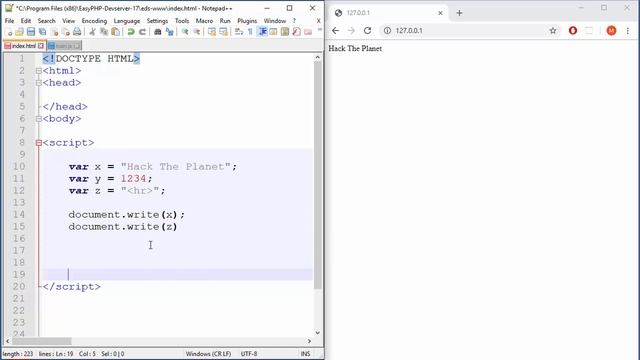This screenshot has width=640, height=360.
Task: Click the horizontal scrollbar thumb in editor
Action: point(42,341)
